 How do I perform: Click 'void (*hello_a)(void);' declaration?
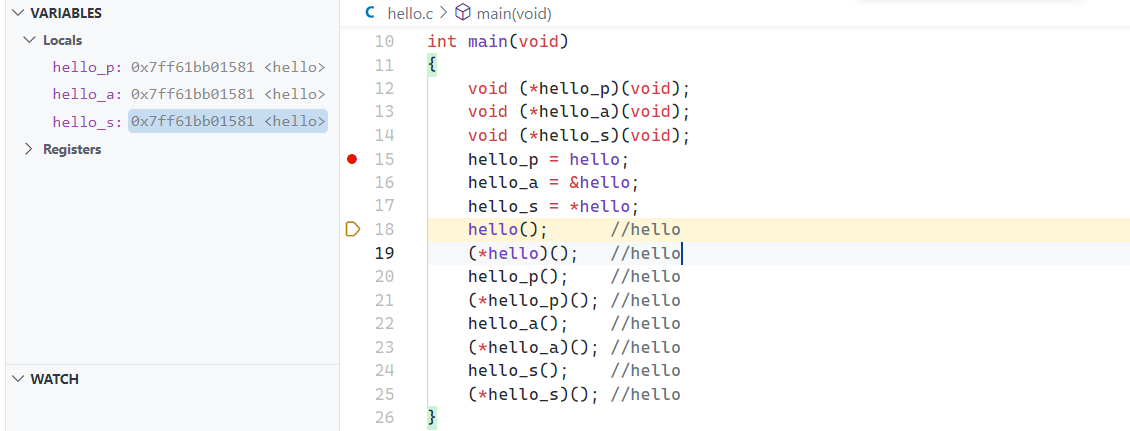[x=579, y=112]
